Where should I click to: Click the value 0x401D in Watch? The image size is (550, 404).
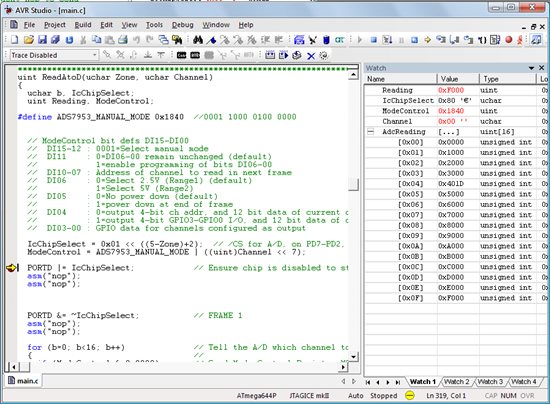click(x=451, y=184)
